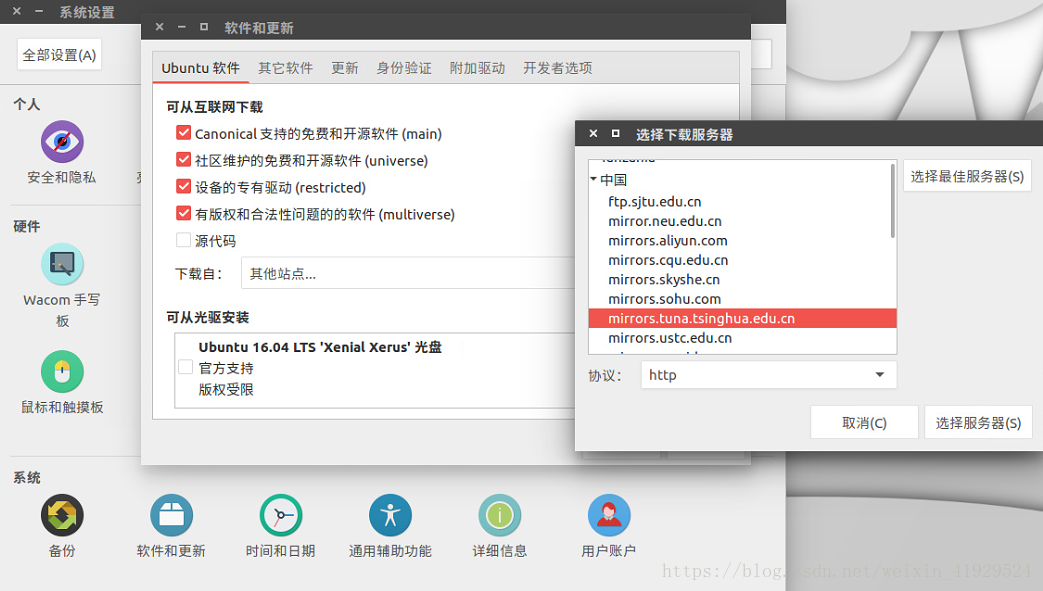The image size is (1043, 591).
Task: Click the 选择最佳服务器(S) button
Action: pyautogui.click(x=967, y=176)
